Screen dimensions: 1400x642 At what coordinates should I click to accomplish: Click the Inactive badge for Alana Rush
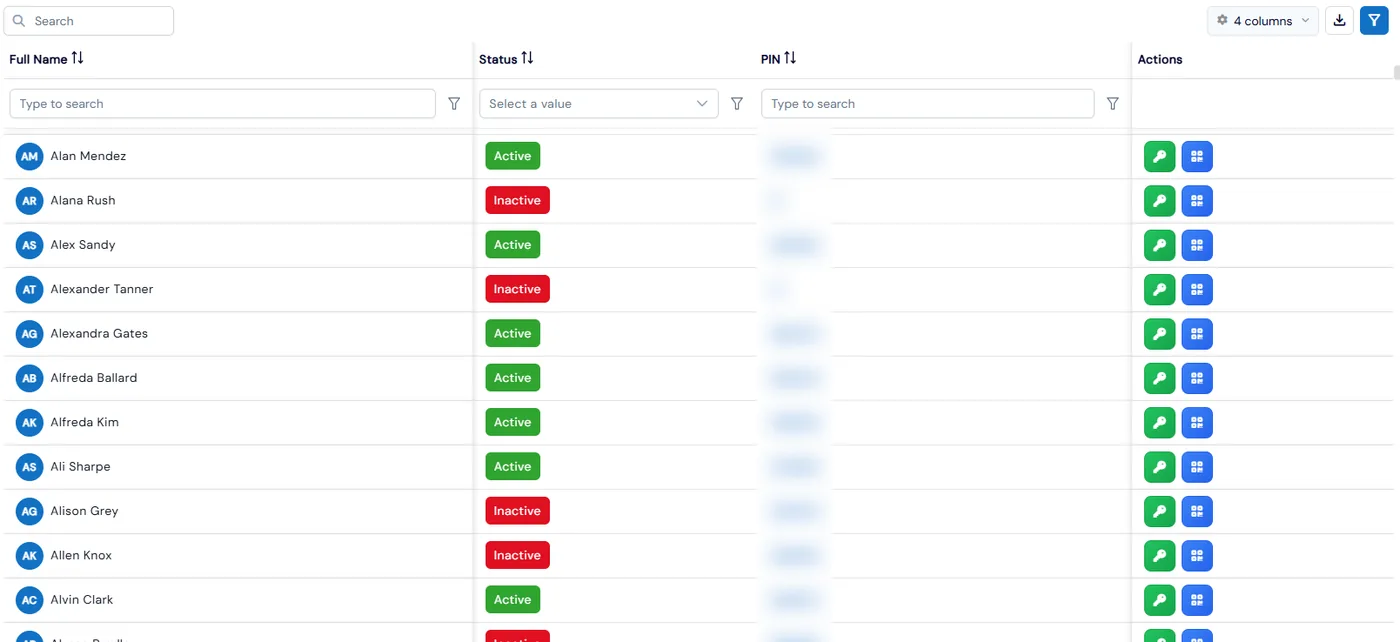coord(518,201)
